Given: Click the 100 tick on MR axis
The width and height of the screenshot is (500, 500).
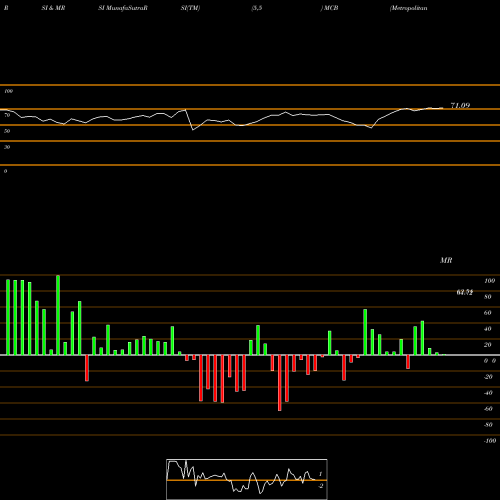Looking at the screenshot, I should tap(490, 281).
